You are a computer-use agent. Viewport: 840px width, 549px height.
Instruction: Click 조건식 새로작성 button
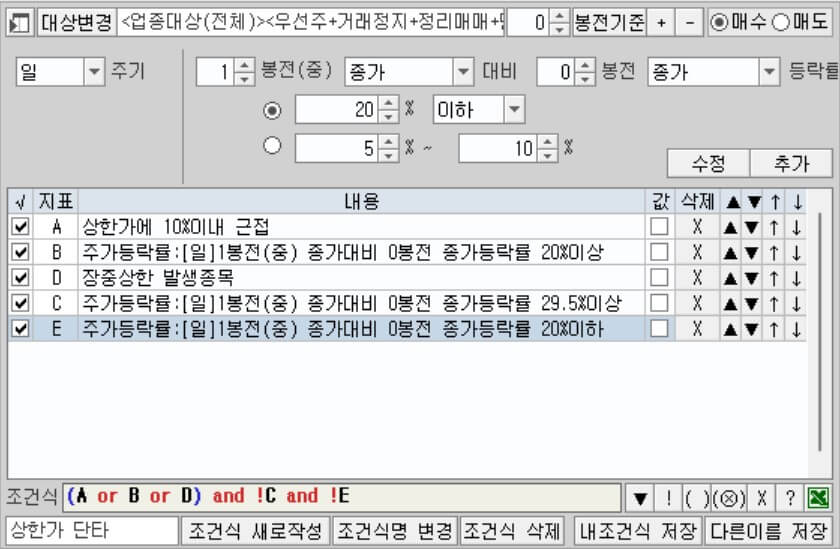(255, 531)
